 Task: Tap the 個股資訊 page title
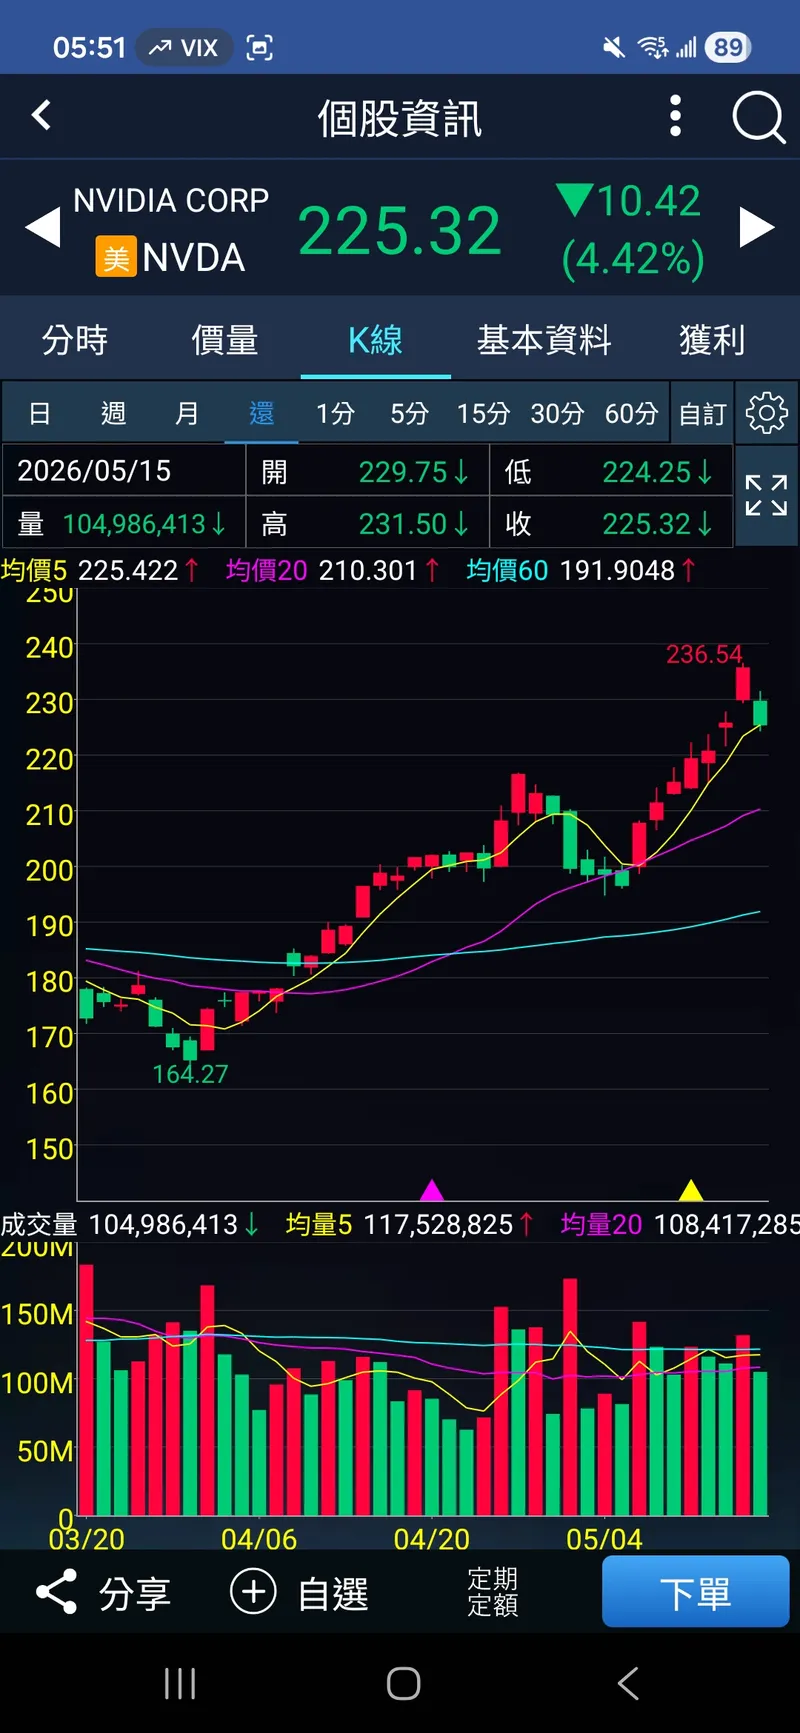400,118
